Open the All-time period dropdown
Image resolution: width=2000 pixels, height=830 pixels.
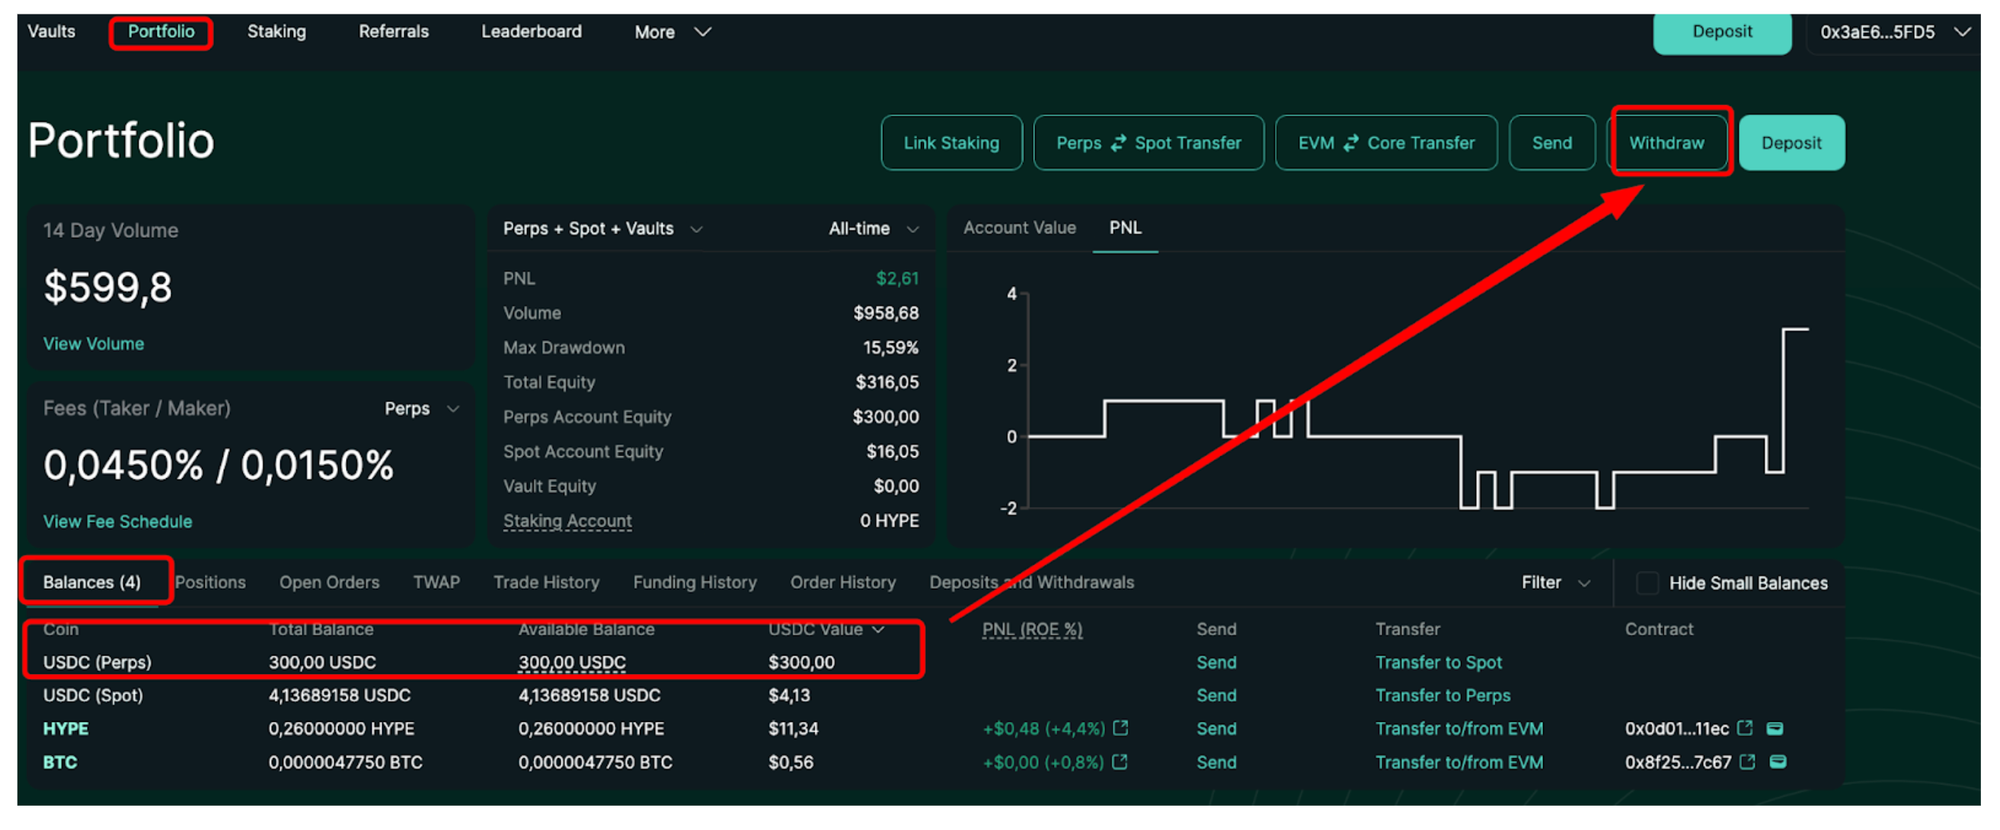point(873,229)
